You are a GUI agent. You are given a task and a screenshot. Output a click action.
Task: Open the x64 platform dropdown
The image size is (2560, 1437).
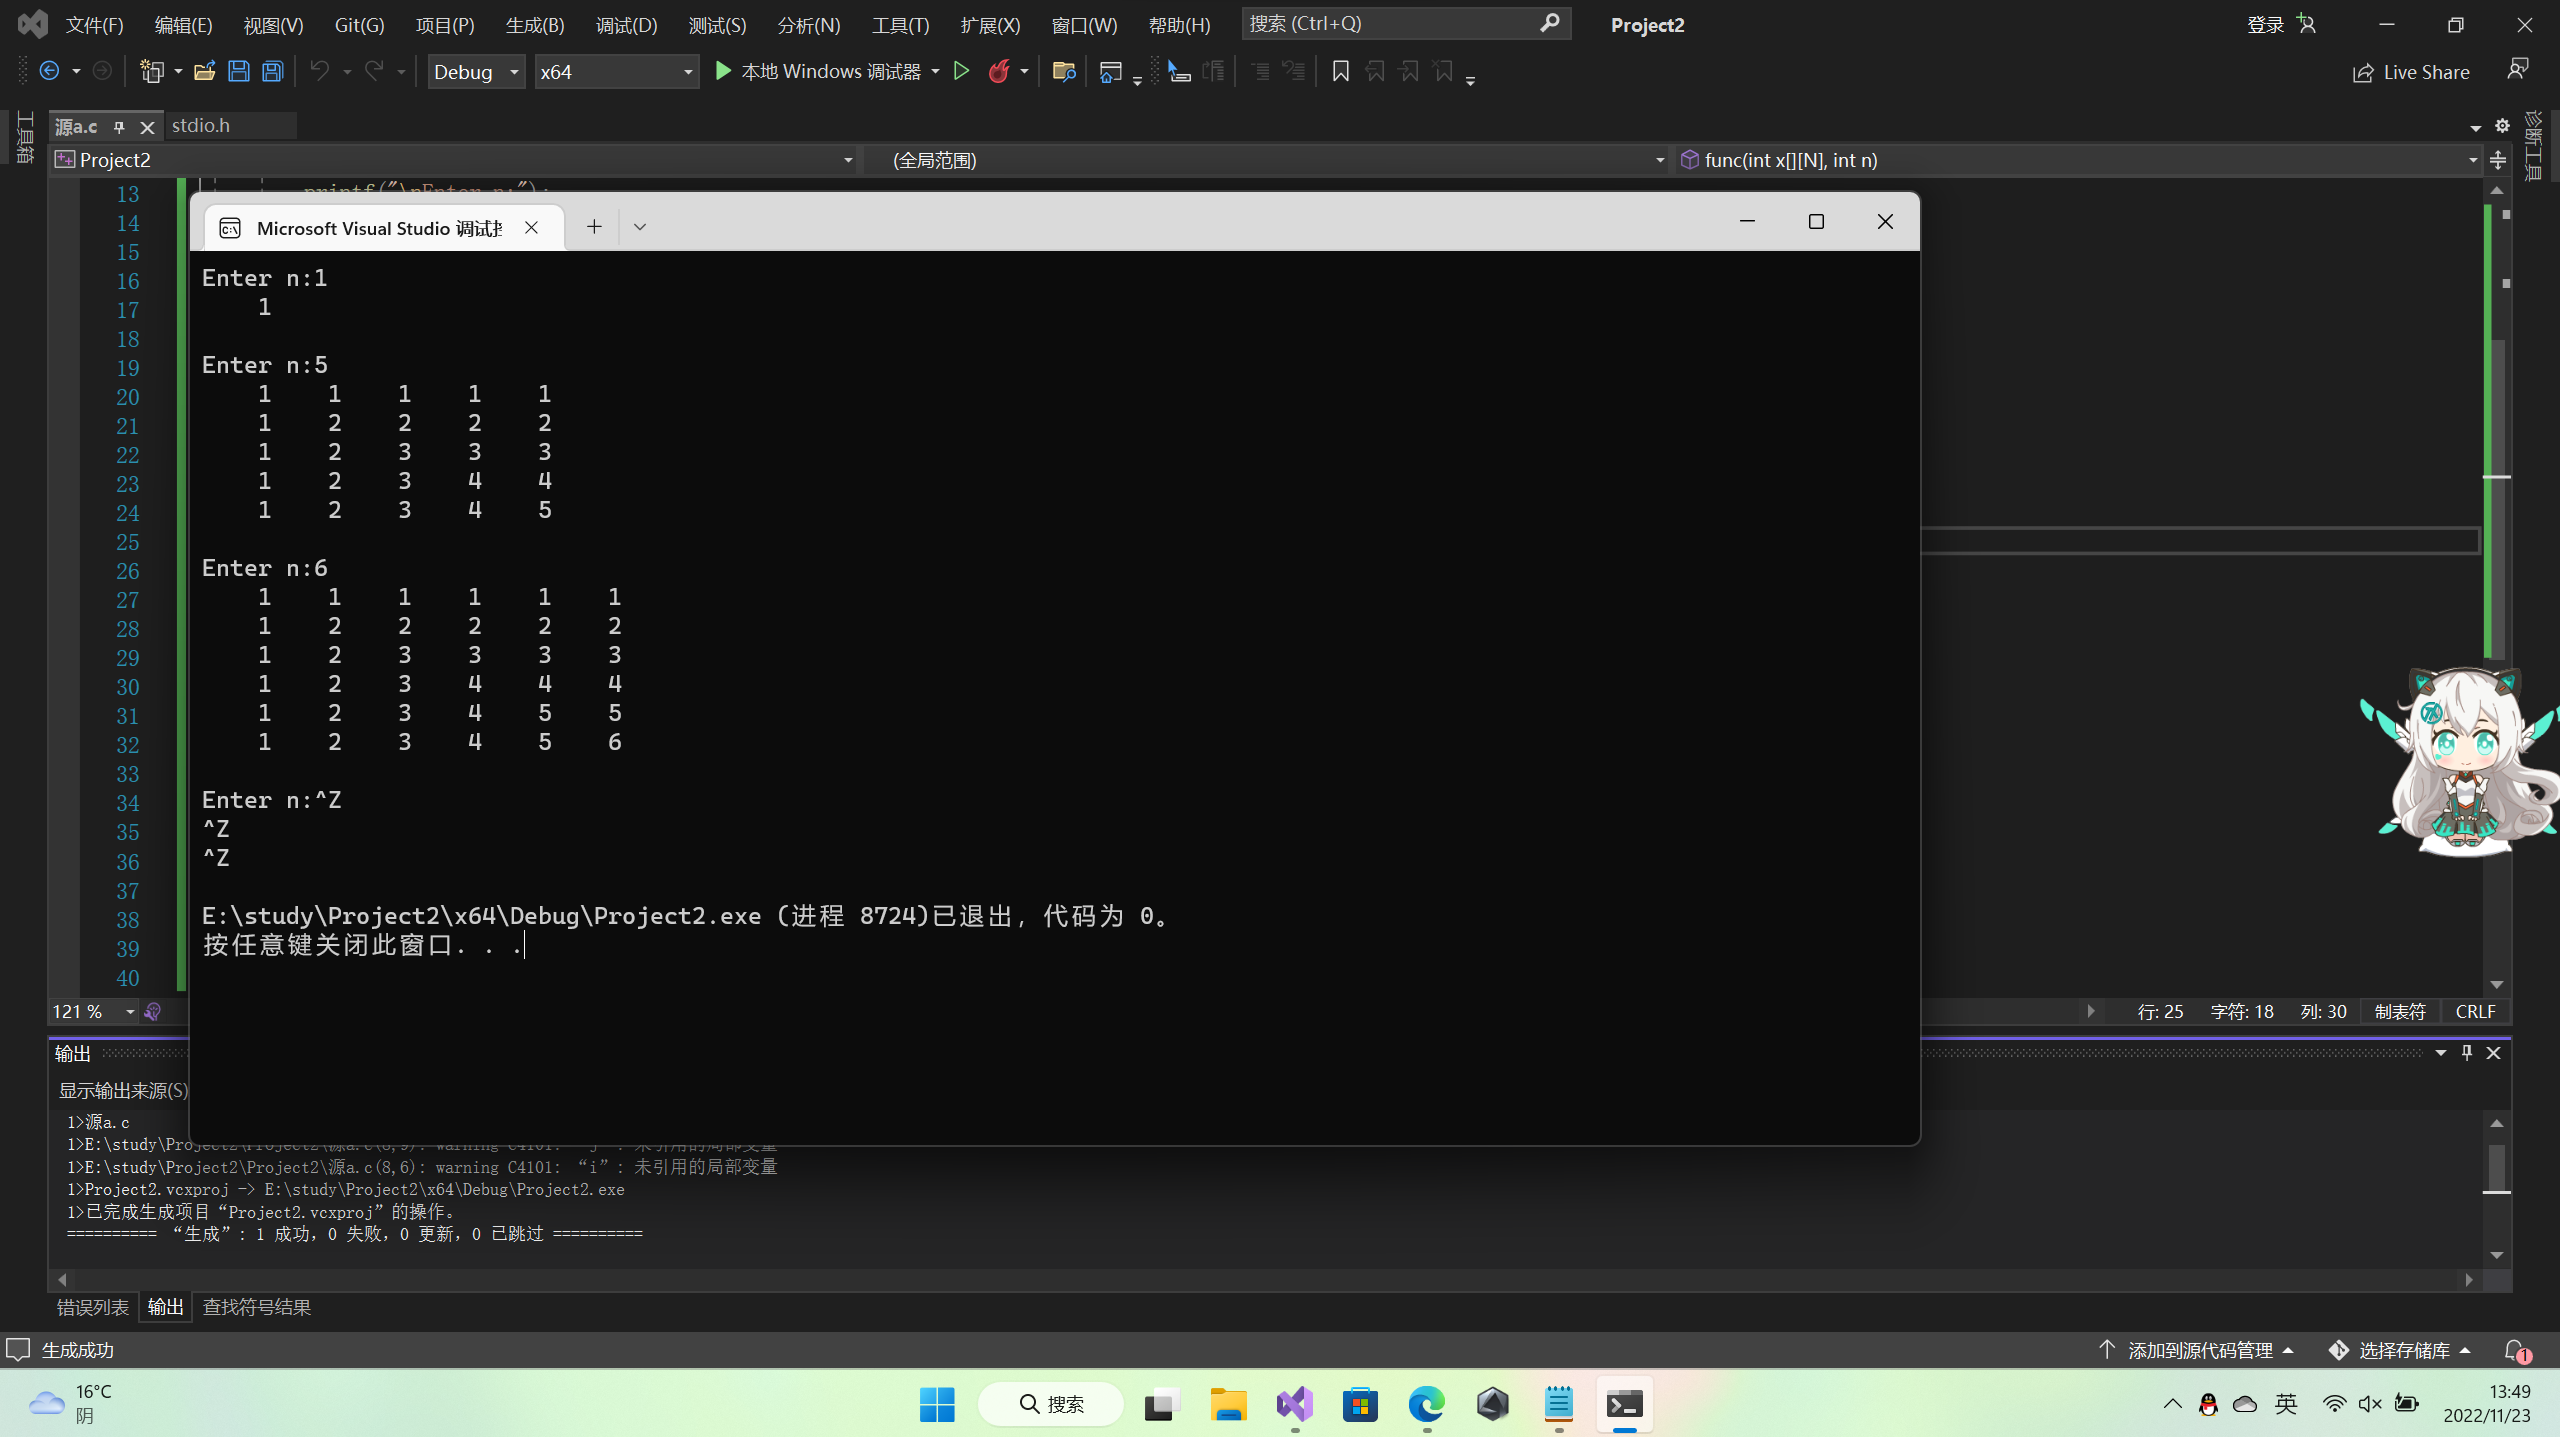pos(616,72)
